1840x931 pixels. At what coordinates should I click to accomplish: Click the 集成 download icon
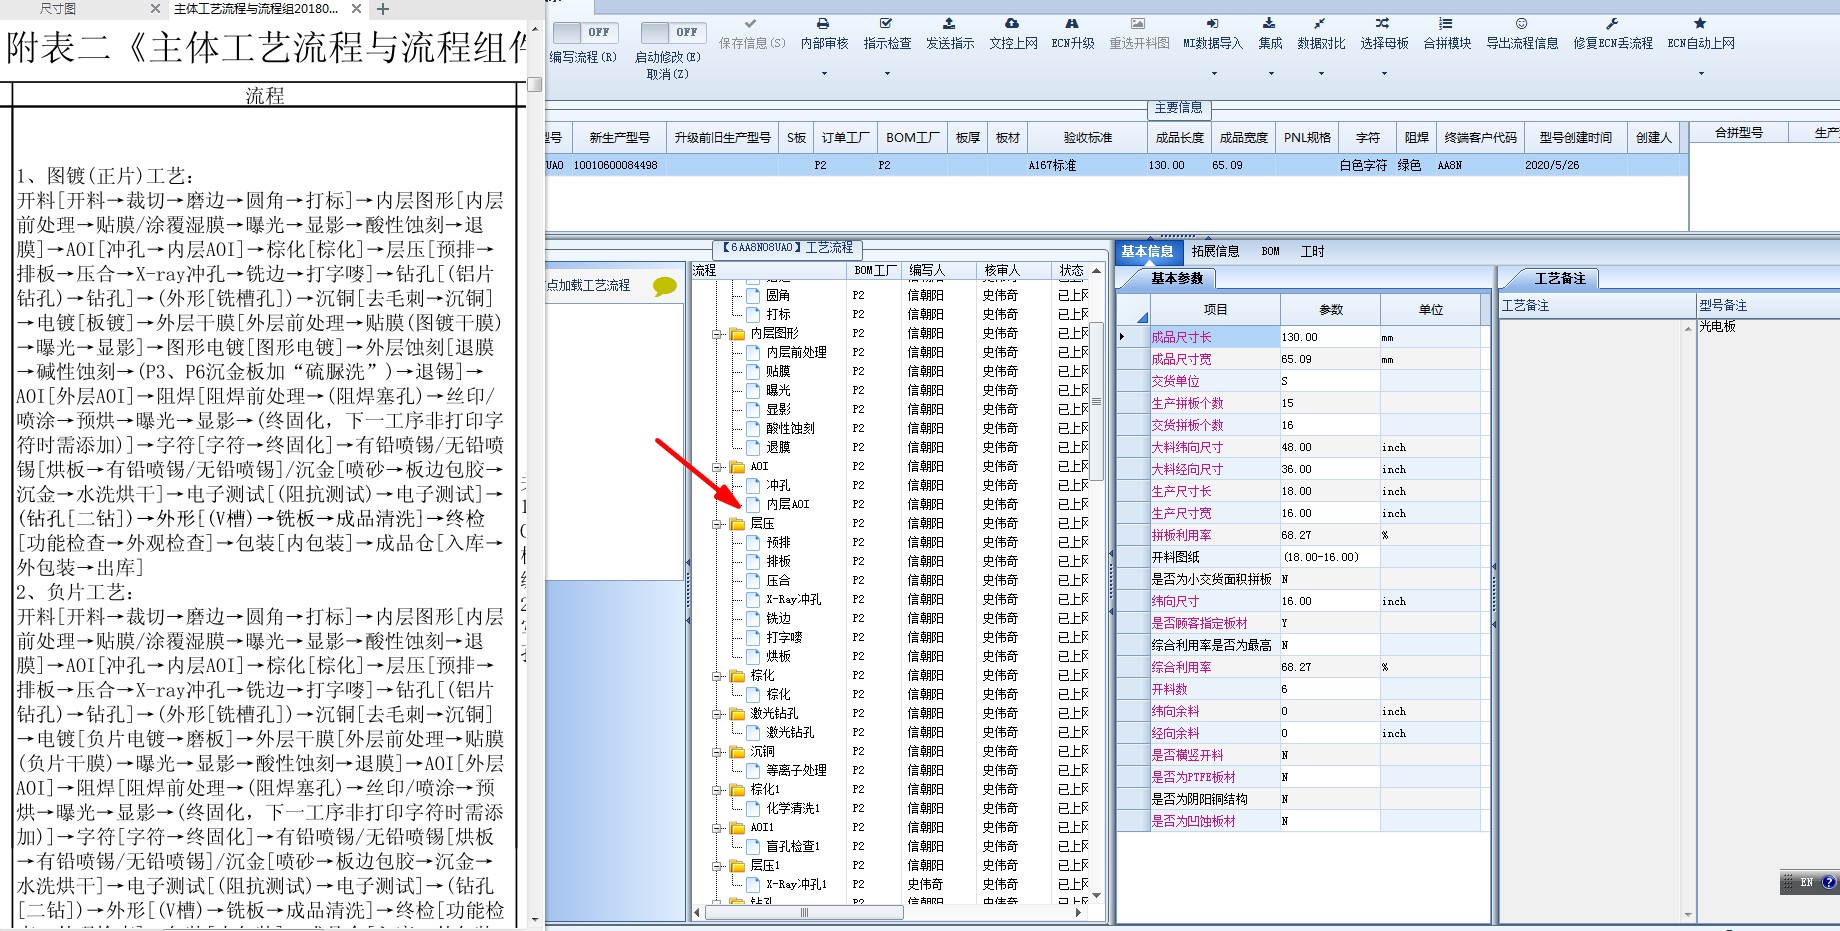[x=1269, y=23]
